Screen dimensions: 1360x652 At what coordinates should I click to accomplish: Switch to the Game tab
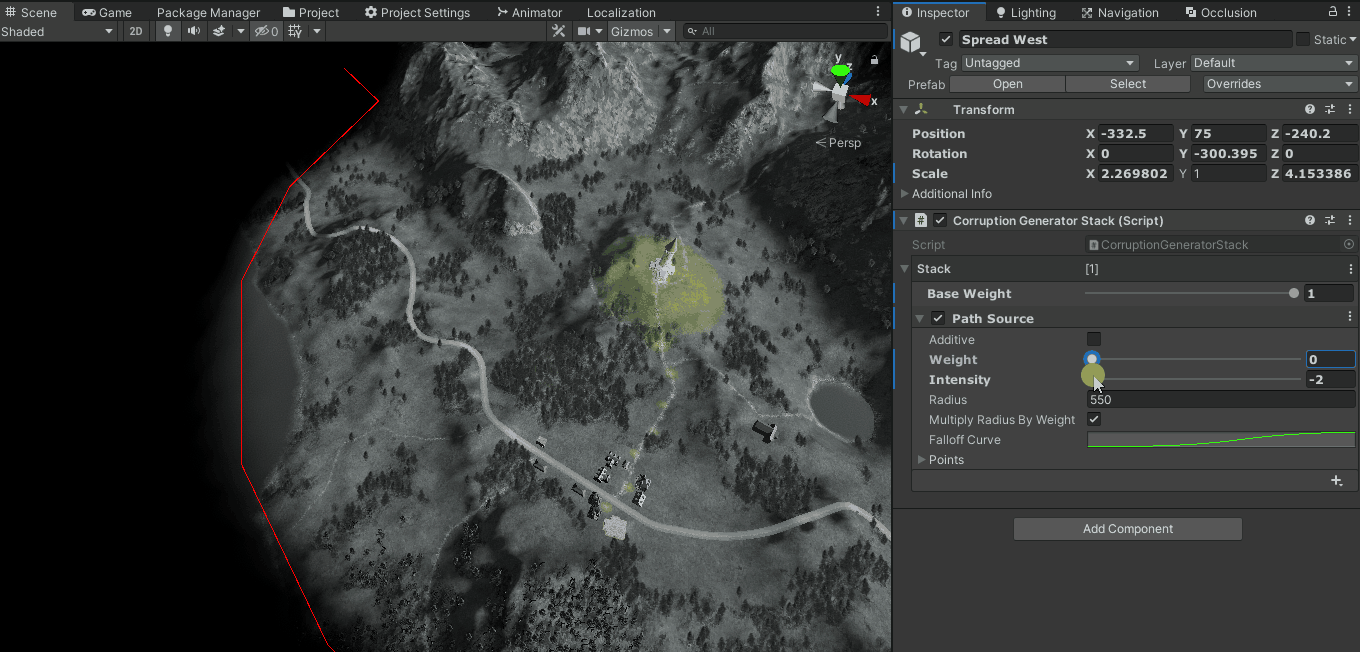[x=107, y=12]
